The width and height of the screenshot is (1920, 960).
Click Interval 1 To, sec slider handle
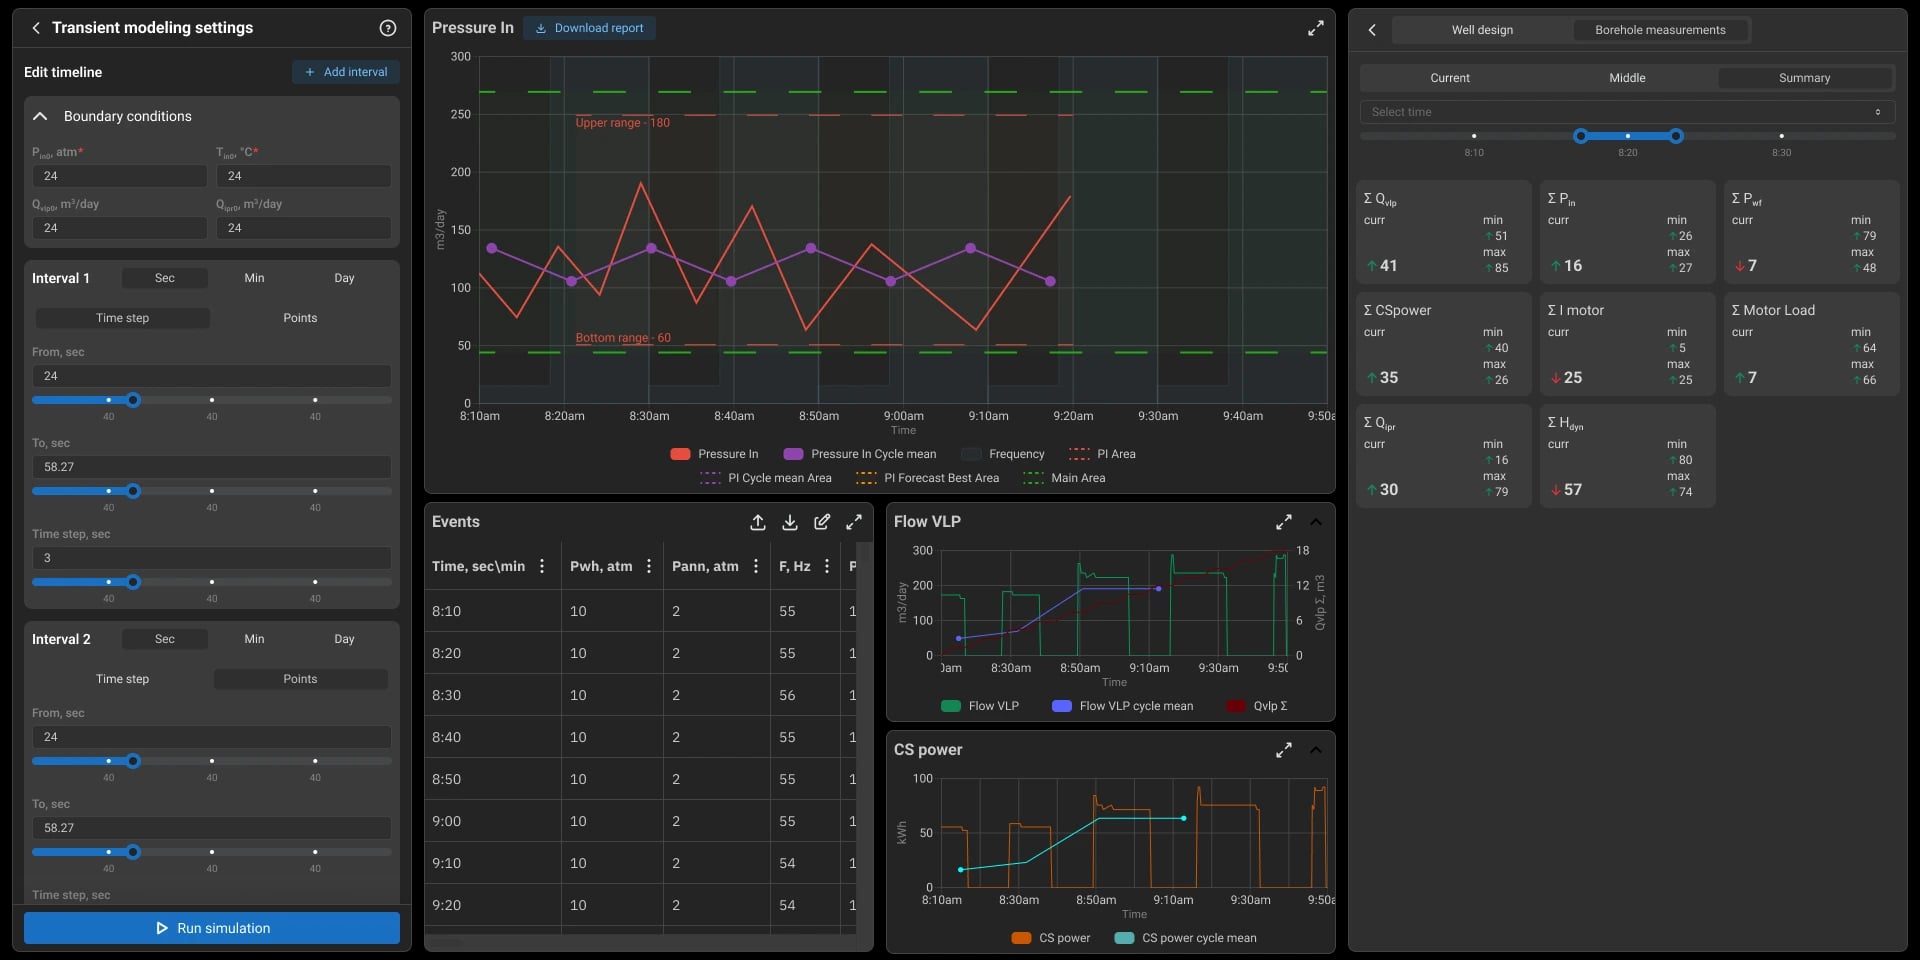[x=133, y=491]
